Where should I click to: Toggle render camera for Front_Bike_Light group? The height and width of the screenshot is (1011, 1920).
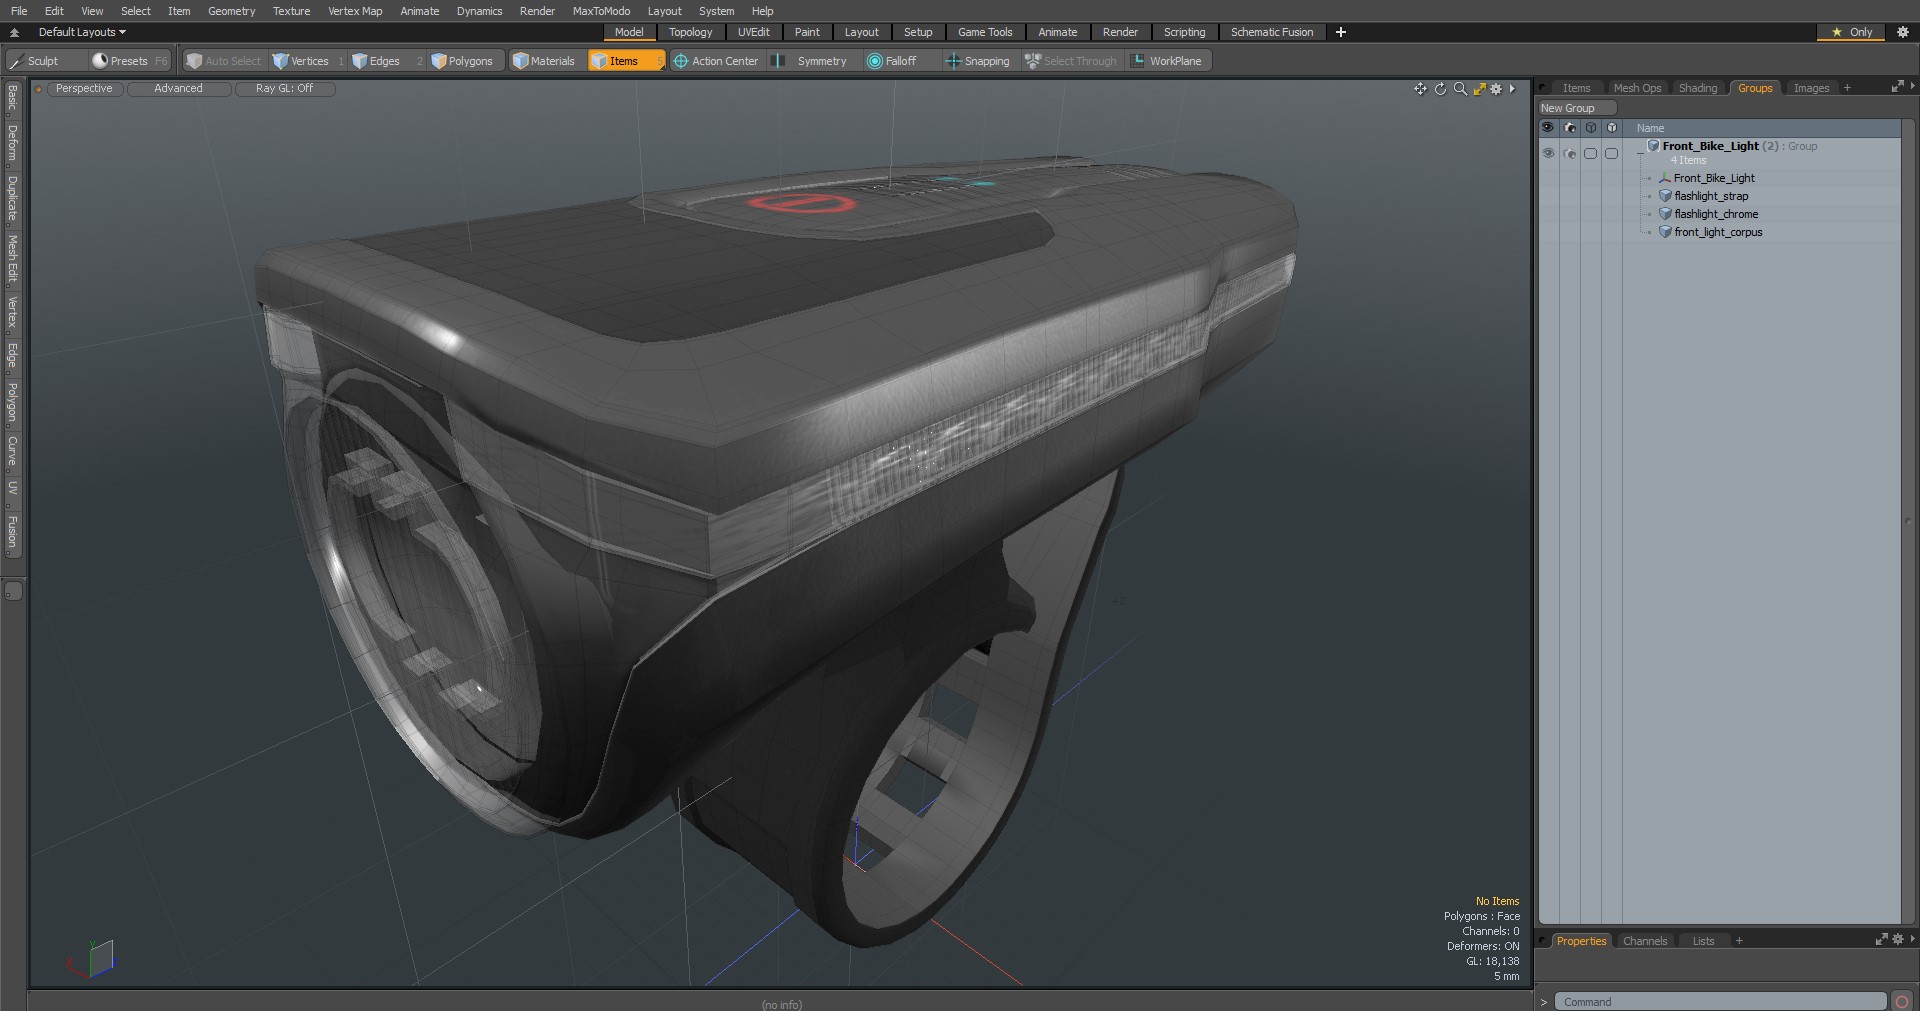pos(1570,153)
